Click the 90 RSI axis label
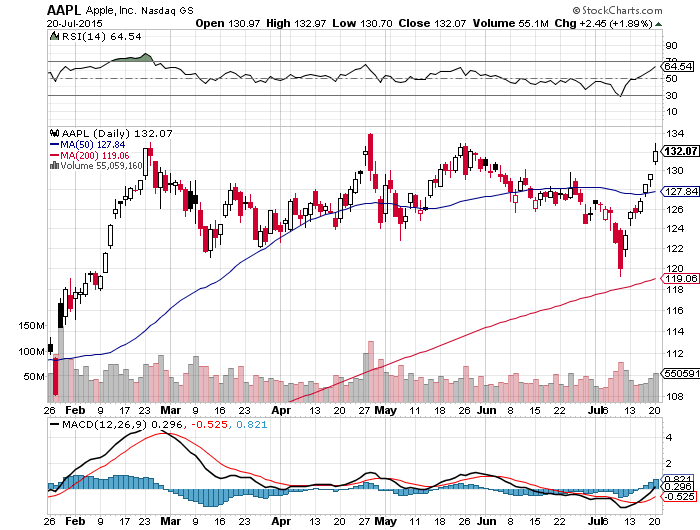Image resolution: width=700 pixels, height=530 pixels. (x=671, y=46)
